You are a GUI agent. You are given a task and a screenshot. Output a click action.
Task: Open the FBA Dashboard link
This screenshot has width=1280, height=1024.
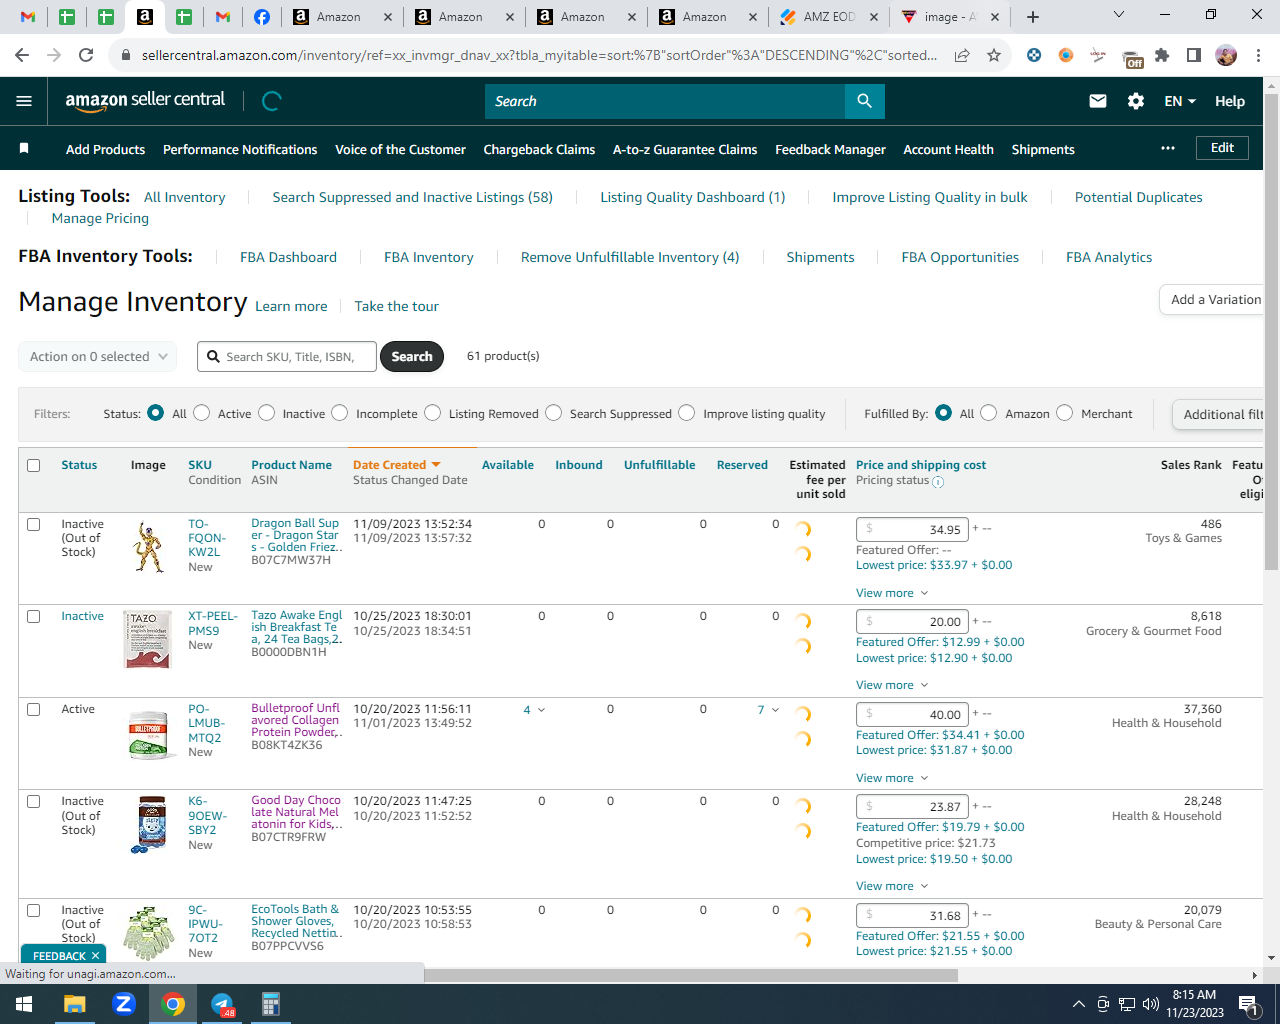coord(288,257)
